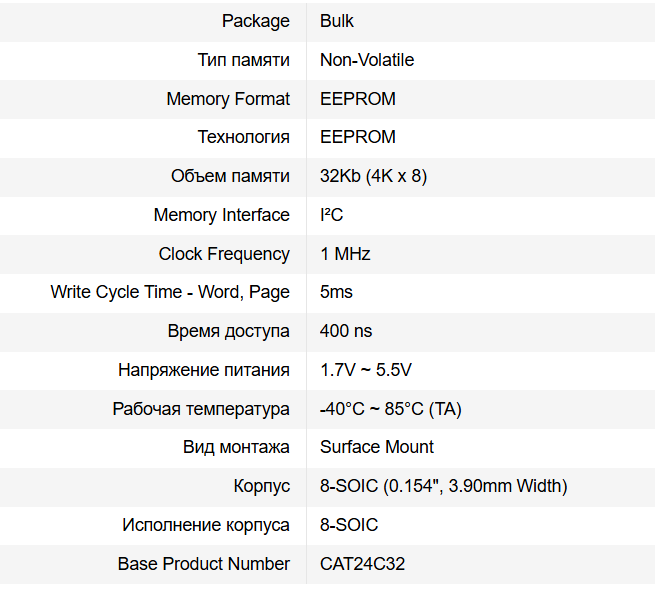The image size is (655, 597).
Task: Click the "Memory Format" label
Action: pos(228,99)
